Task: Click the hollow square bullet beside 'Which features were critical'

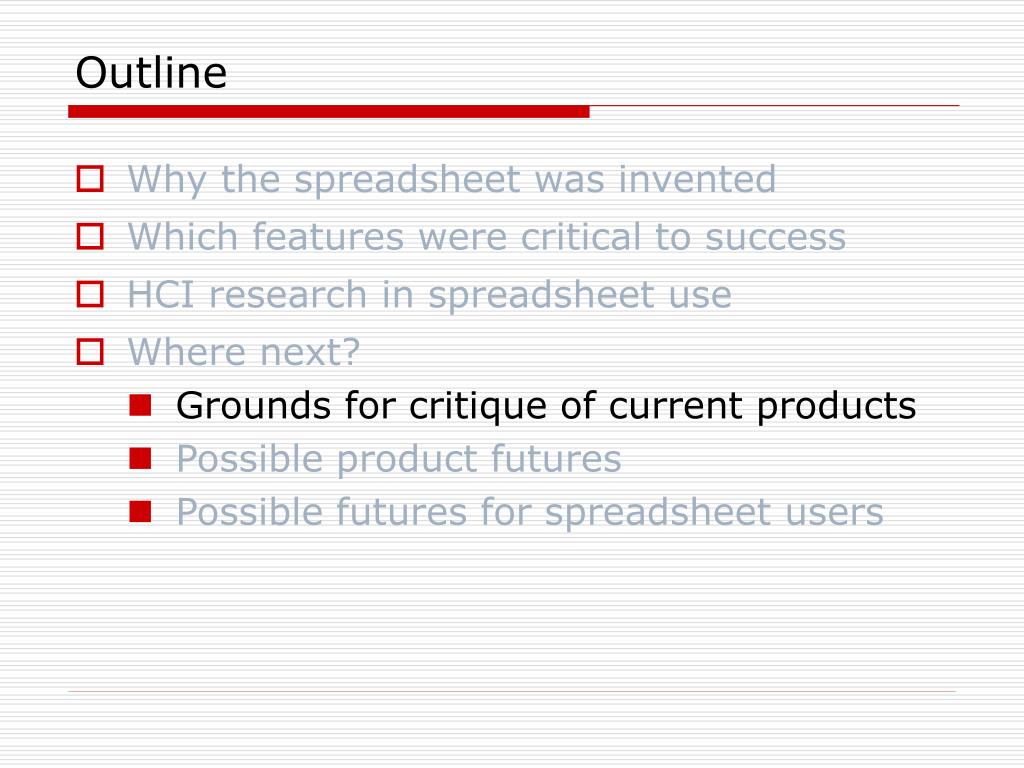Action: [x=90, y=236]
